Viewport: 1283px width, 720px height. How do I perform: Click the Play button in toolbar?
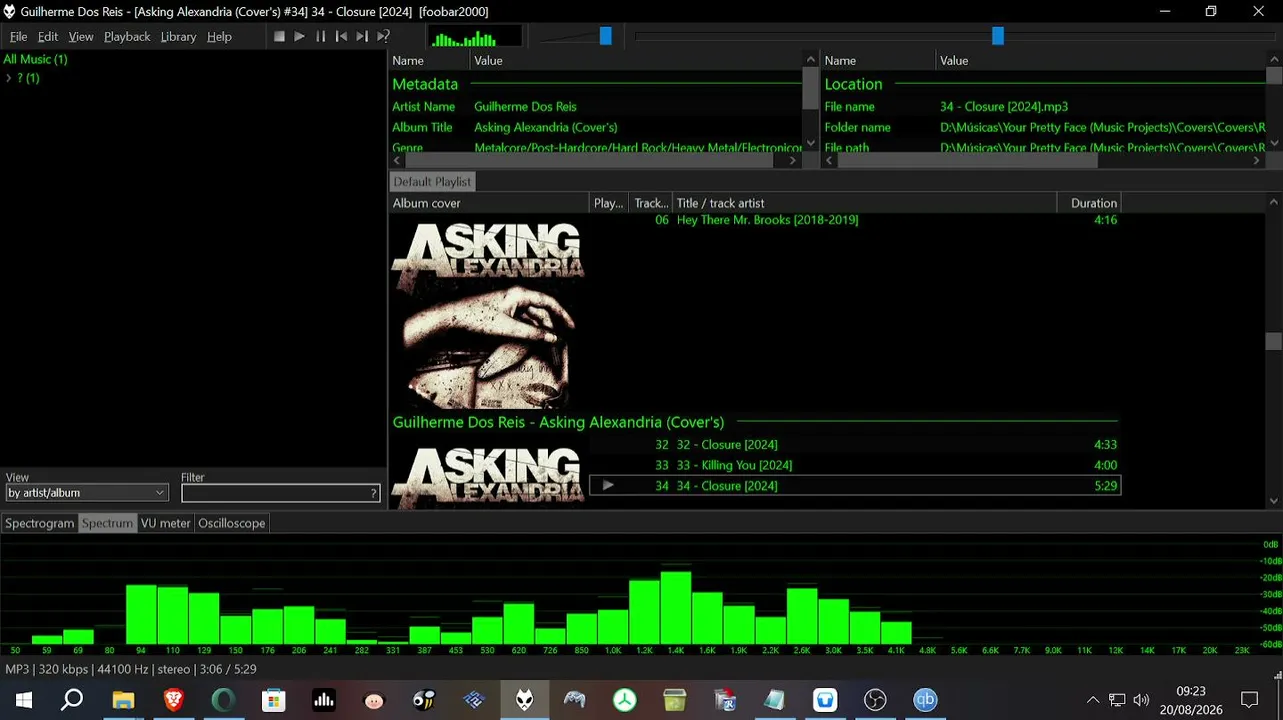pos(299,36)
